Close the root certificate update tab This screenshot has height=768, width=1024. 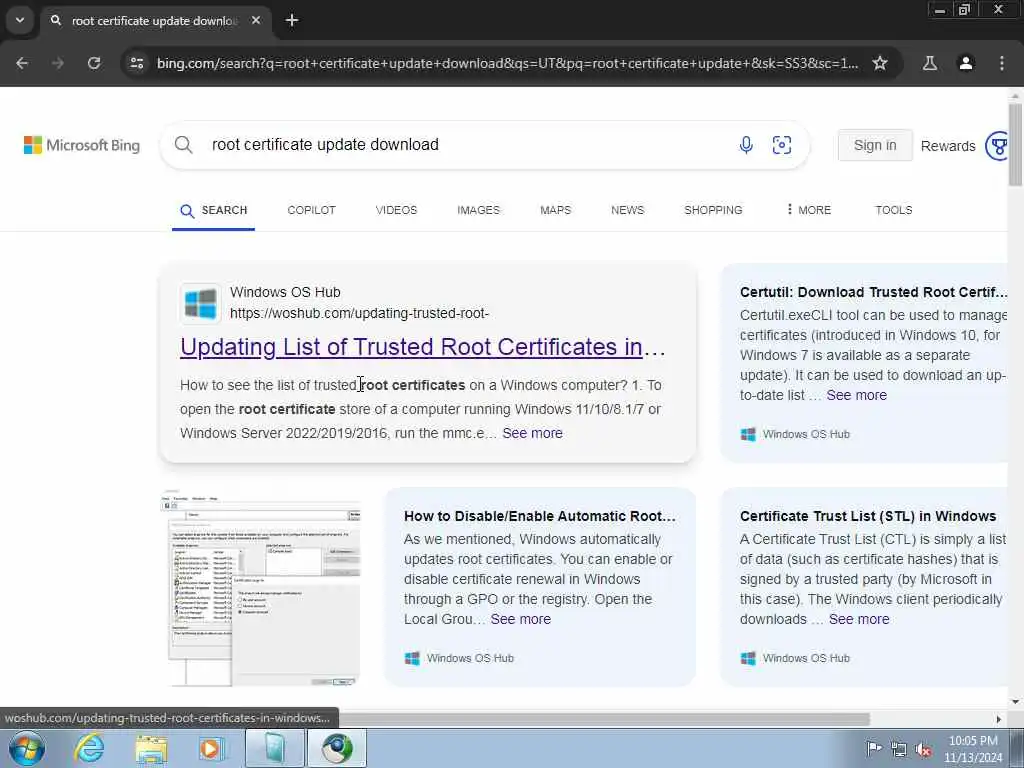[256, 20]
